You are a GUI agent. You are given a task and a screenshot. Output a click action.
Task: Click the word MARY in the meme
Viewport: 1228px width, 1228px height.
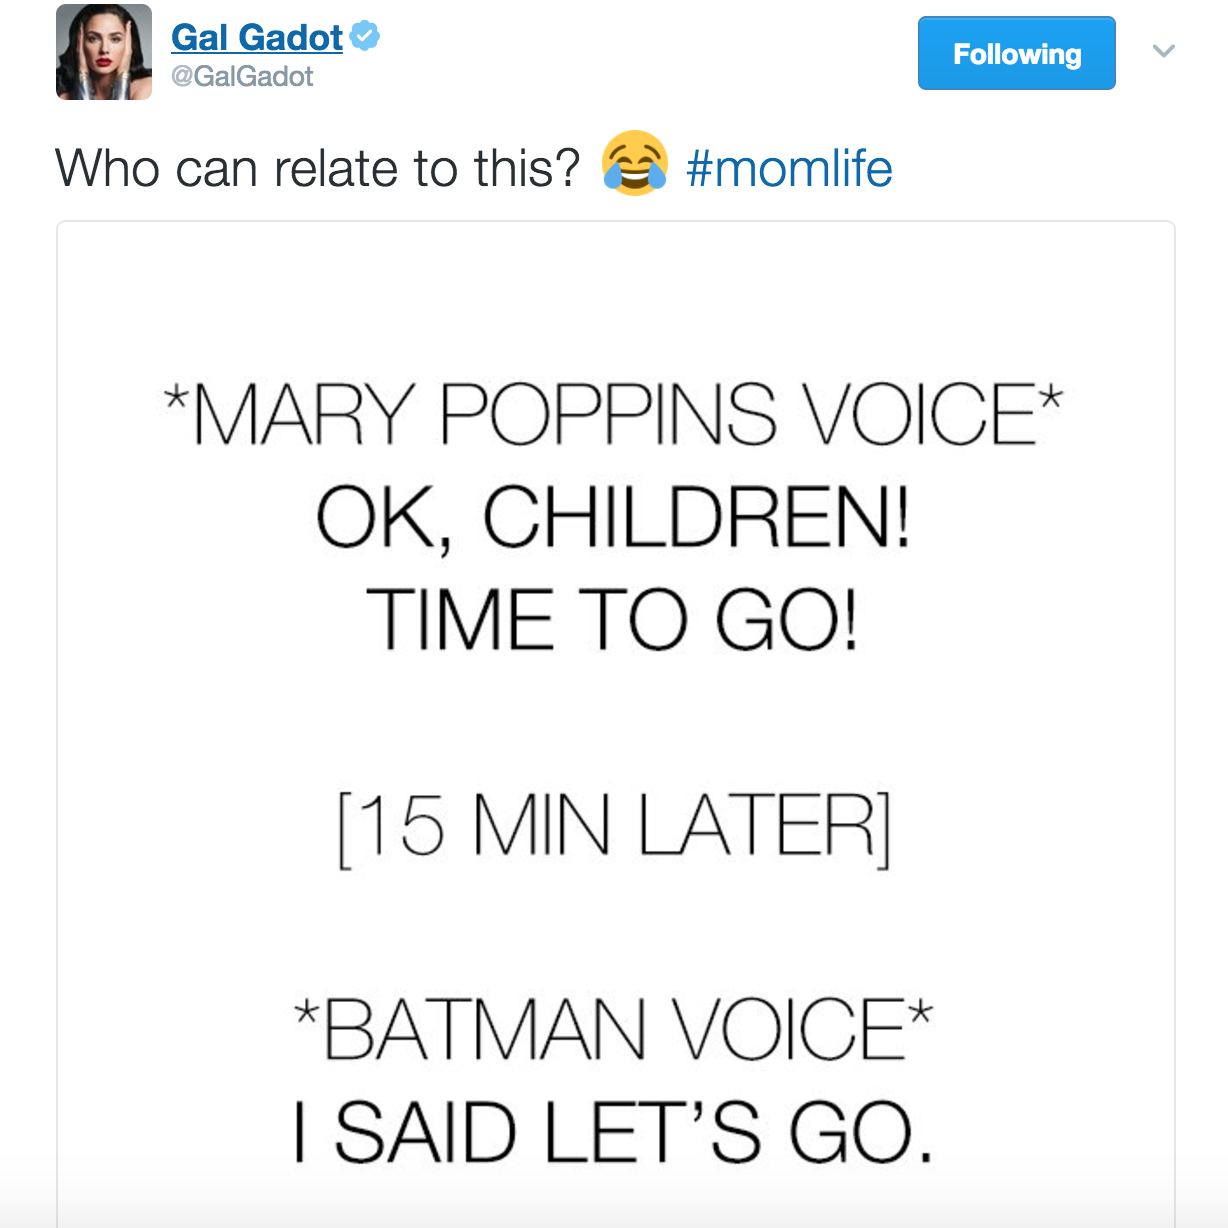point(302,414)
